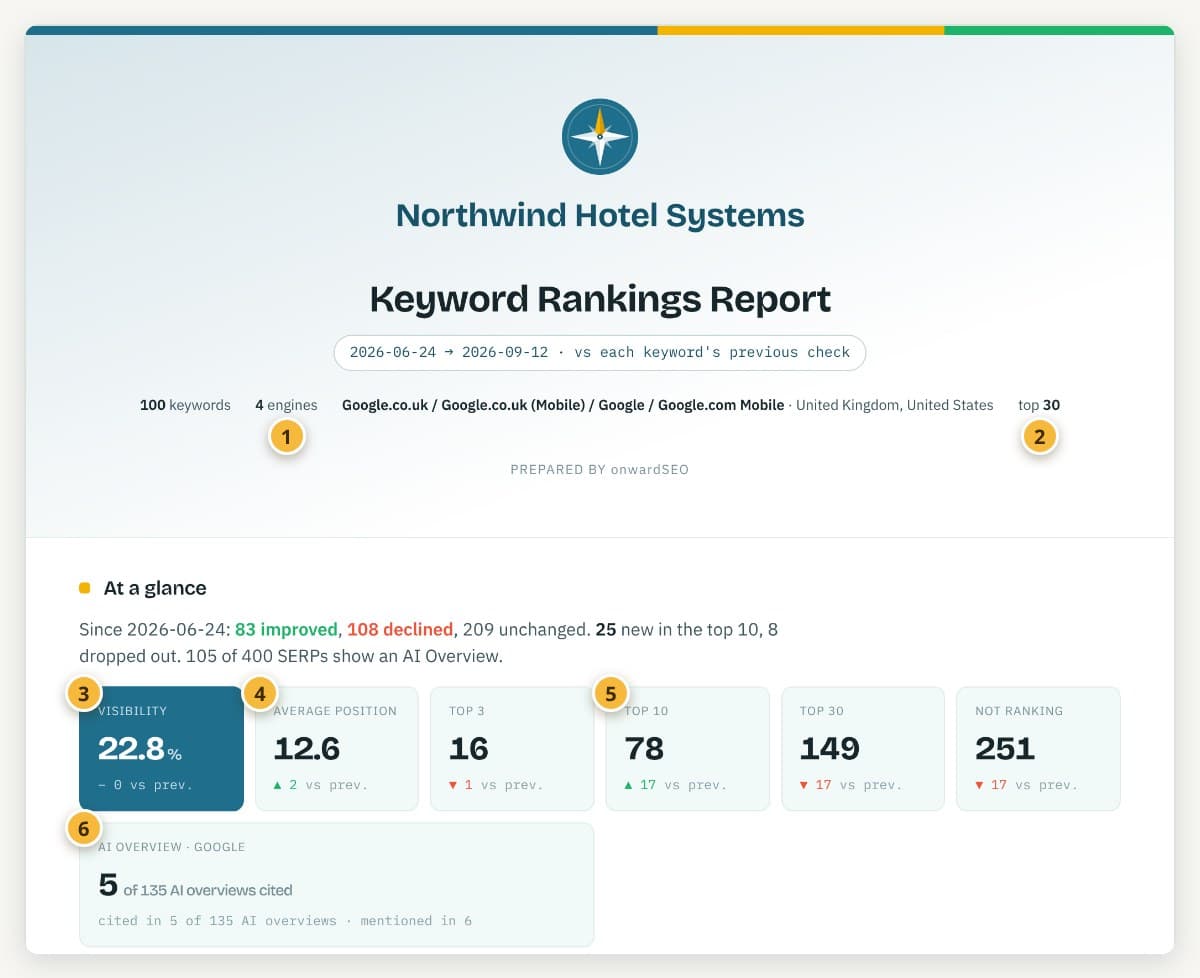This screenshot has height=978, width=1200.
Task: Select the date range pill 2026-06-24 → 2026-09-12
Action: click(x=600, y=352)
